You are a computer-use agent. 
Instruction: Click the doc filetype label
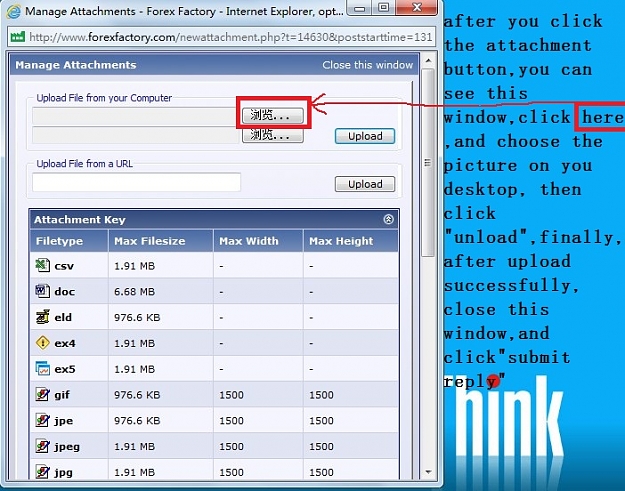(65, 292)
